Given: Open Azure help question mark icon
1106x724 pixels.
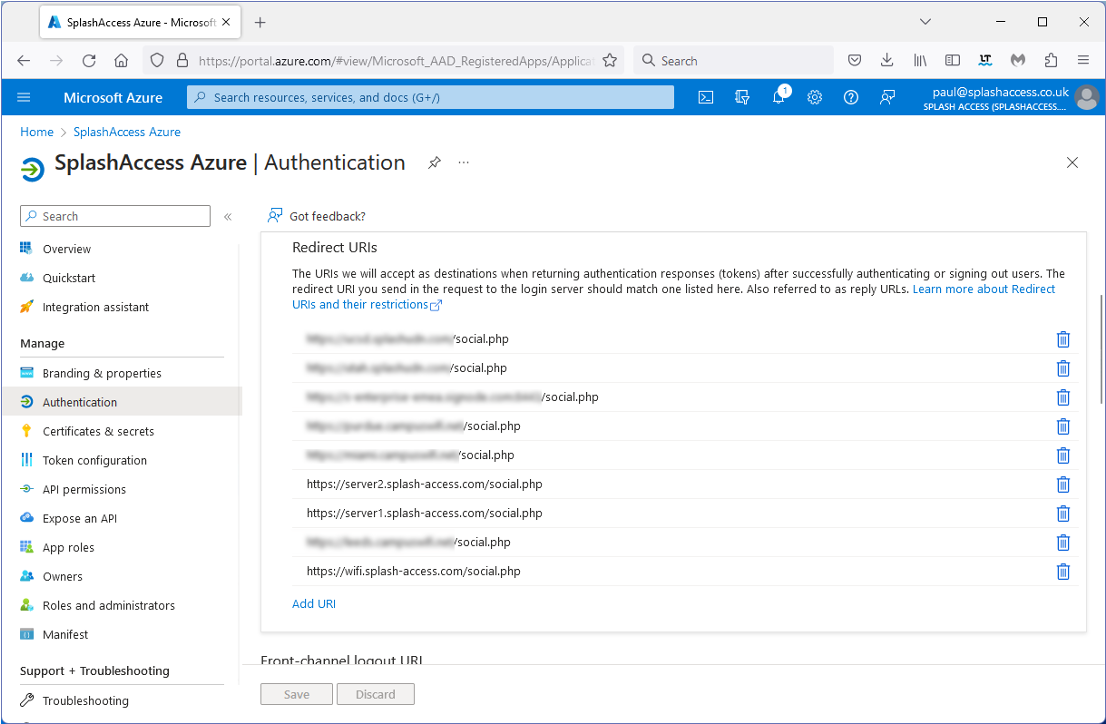Looking at the screenshot, I should (x=851, y=97).
